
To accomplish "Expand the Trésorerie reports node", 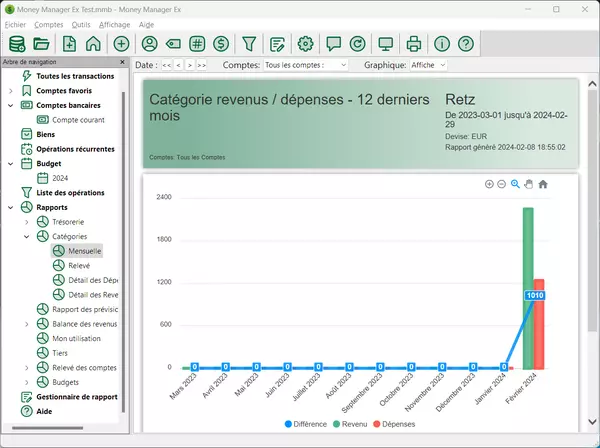I will [x=27, y=221].
